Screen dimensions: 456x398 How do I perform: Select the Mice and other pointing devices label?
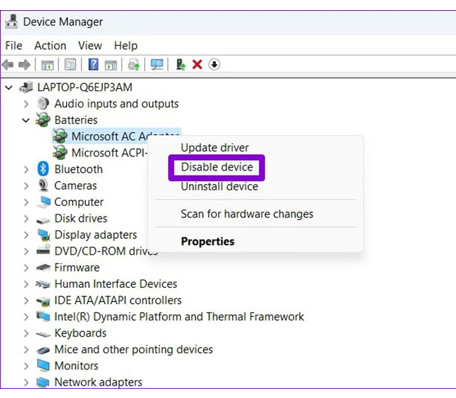click(x=134, y=349)
